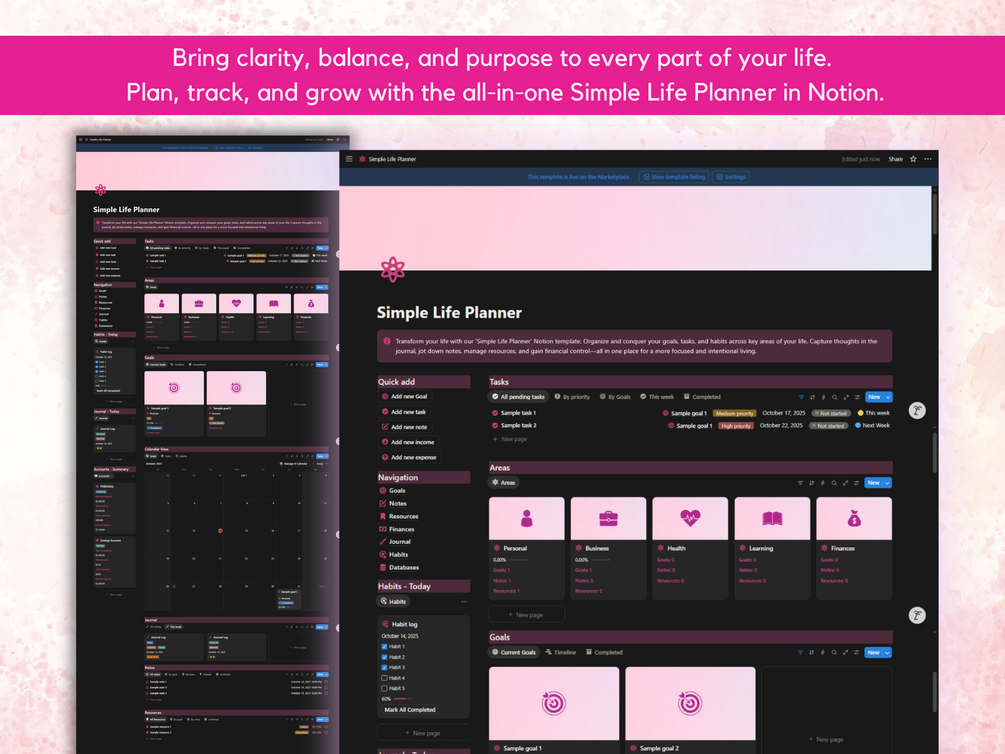Change the High priority tag

[x=735, y=425]
